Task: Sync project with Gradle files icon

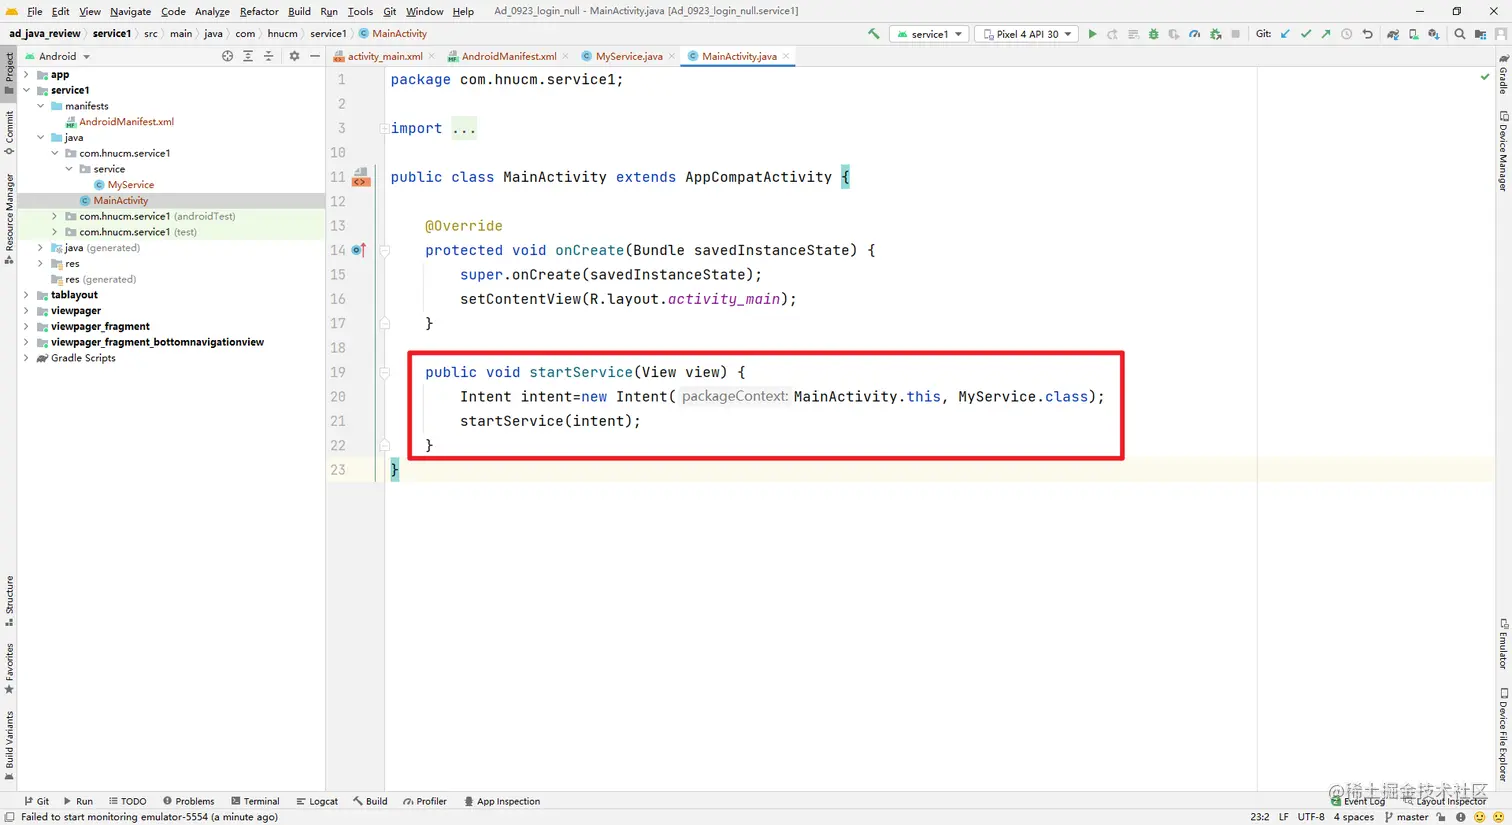Action: click(x=1393, y=34)
